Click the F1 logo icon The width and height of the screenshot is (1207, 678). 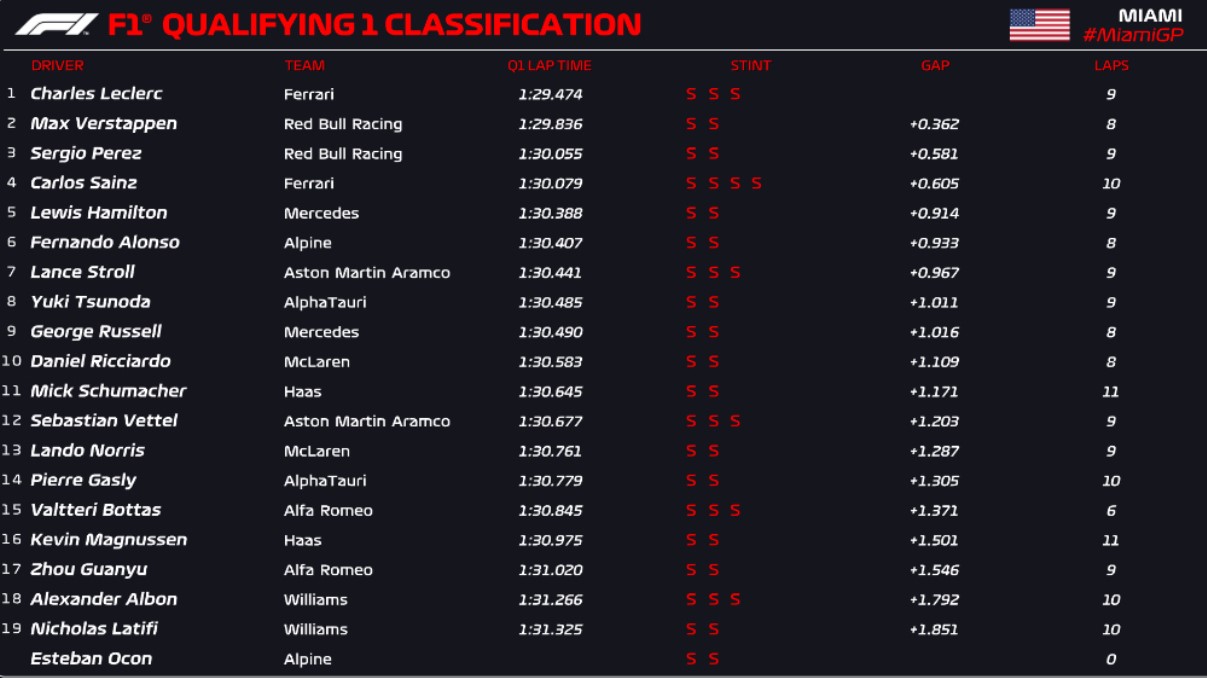56,24
